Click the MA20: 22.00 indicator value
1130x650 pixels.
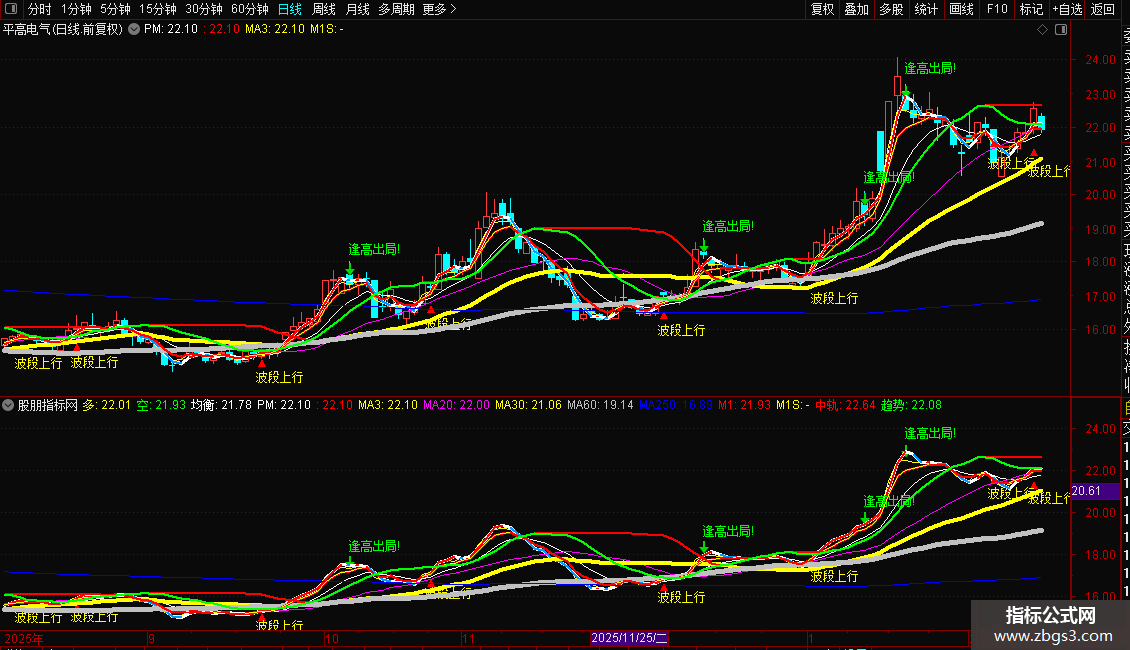coord(456,405)
